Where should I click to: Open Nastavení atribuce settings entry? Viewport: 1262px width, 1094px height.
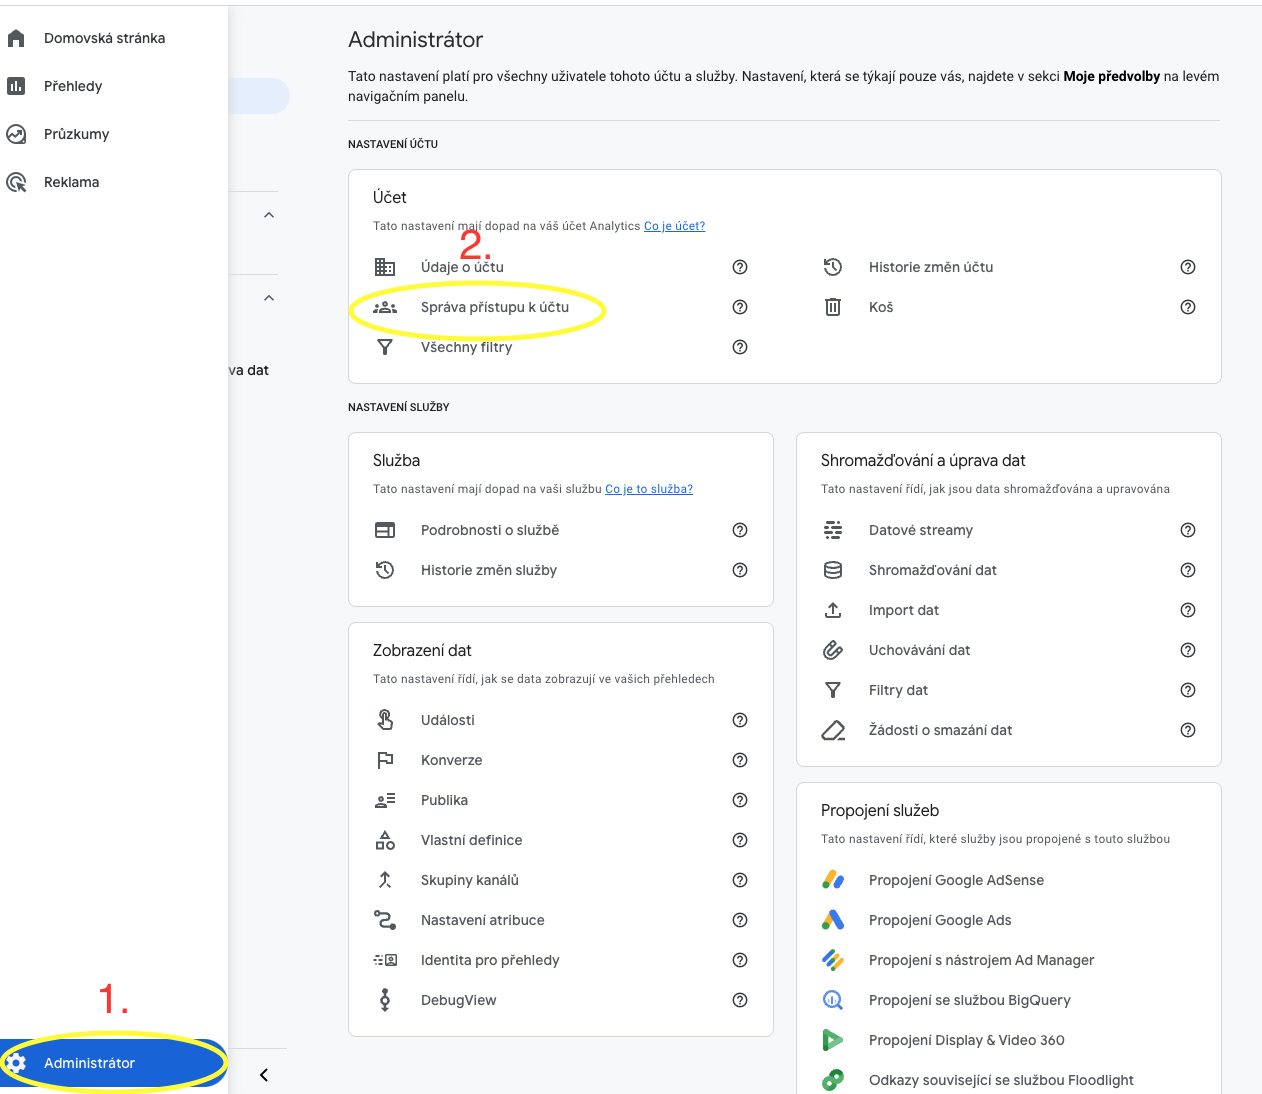pos(483,920)
